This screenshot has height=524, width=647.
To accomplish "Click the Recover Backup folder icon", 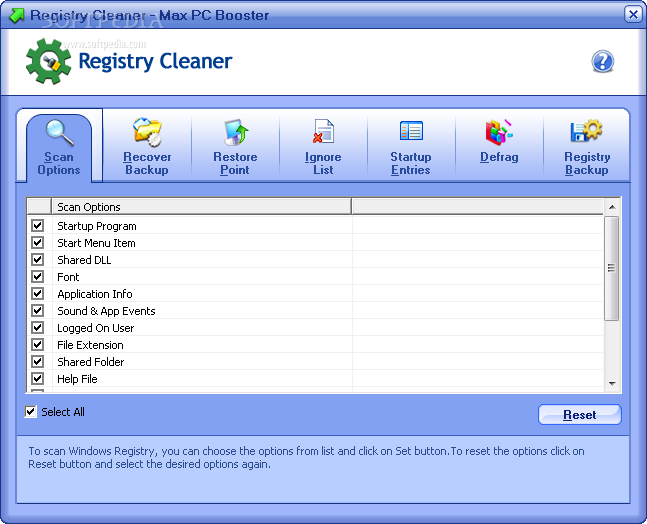I will [x=147, y=132].
